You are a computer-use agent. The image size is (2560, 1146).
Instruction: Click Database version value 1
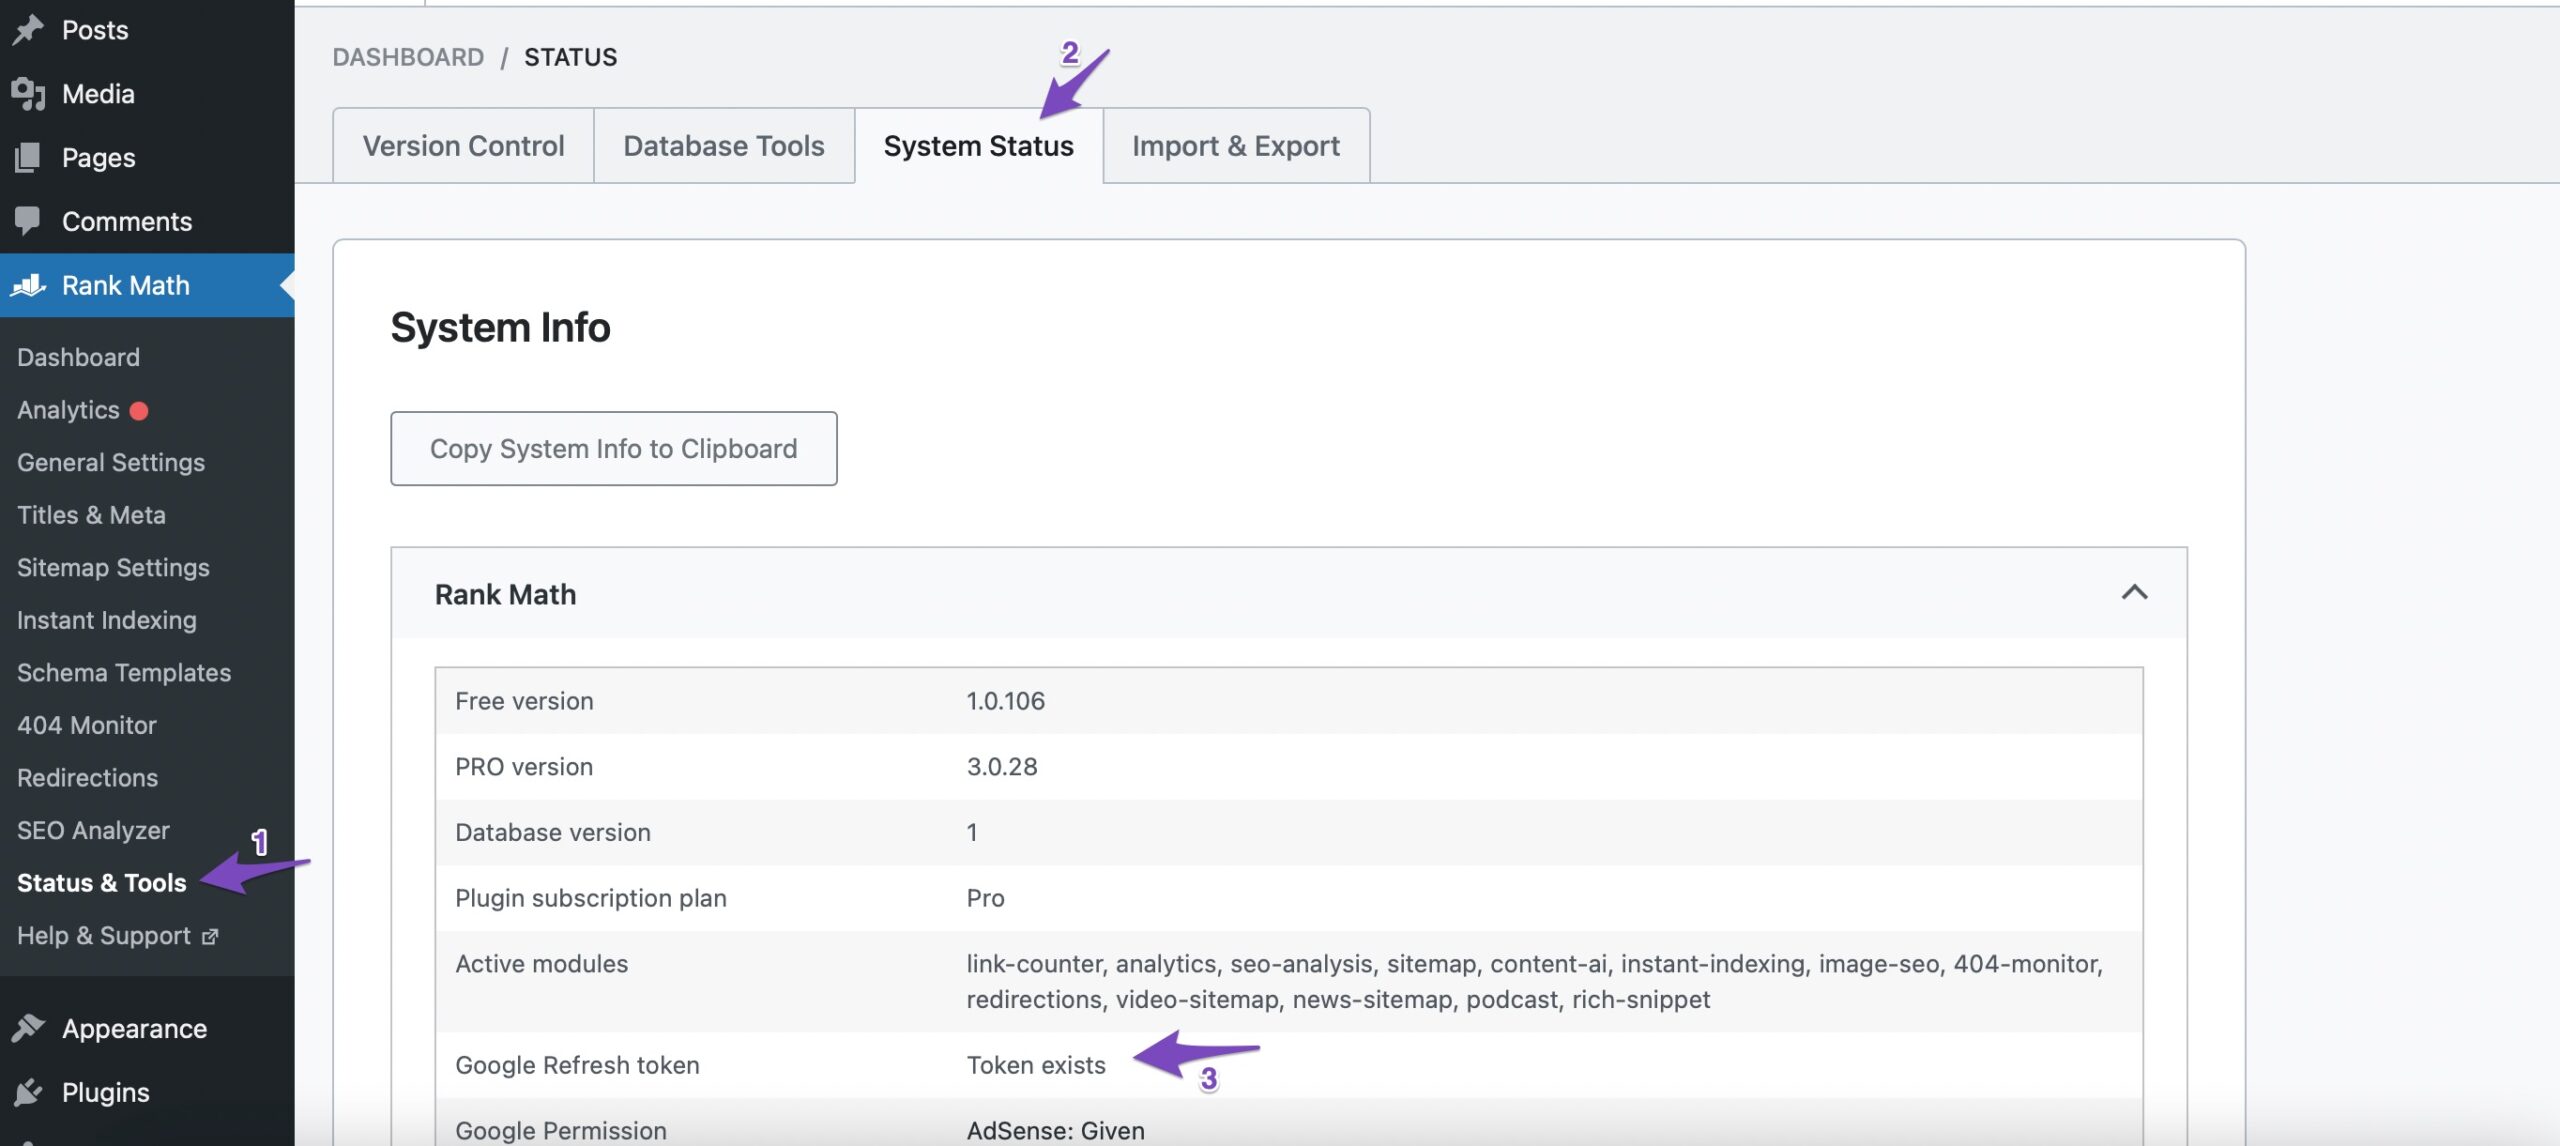tap(971, 832)
